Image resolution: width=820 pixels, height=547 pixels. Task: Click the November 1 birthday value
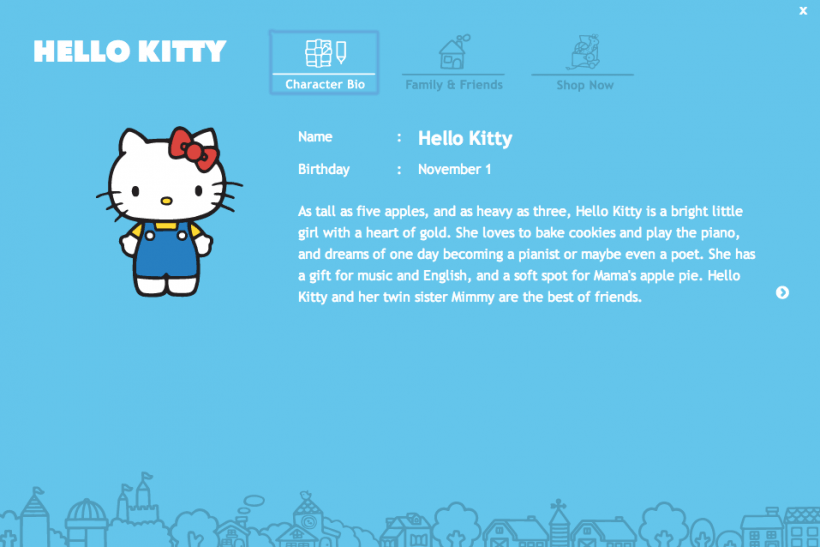[454, 169]
